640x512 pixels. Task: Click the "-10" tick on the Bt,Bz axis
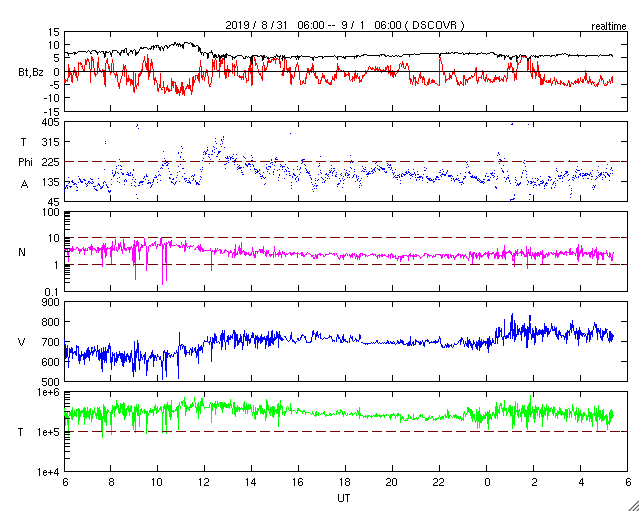coord(51,98)
